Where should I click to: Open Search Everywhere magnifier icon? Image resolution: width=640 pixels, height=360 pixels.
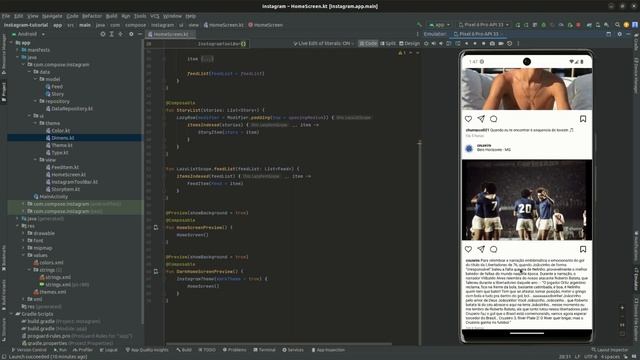[617, 25]
